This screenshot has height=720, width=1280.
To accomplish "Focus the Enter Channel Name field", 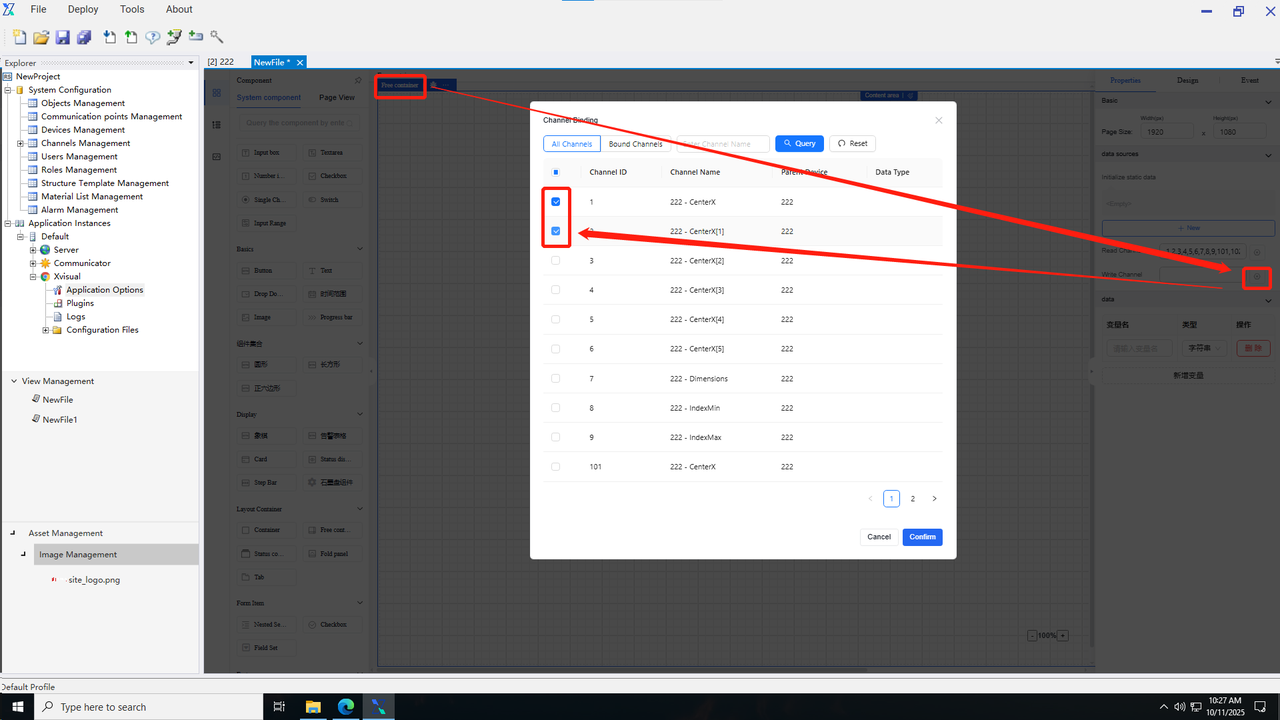I will 723,144.
